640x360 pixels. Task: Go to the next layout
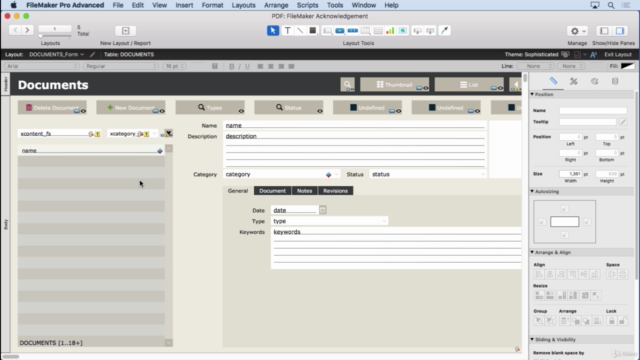(27, 30)
